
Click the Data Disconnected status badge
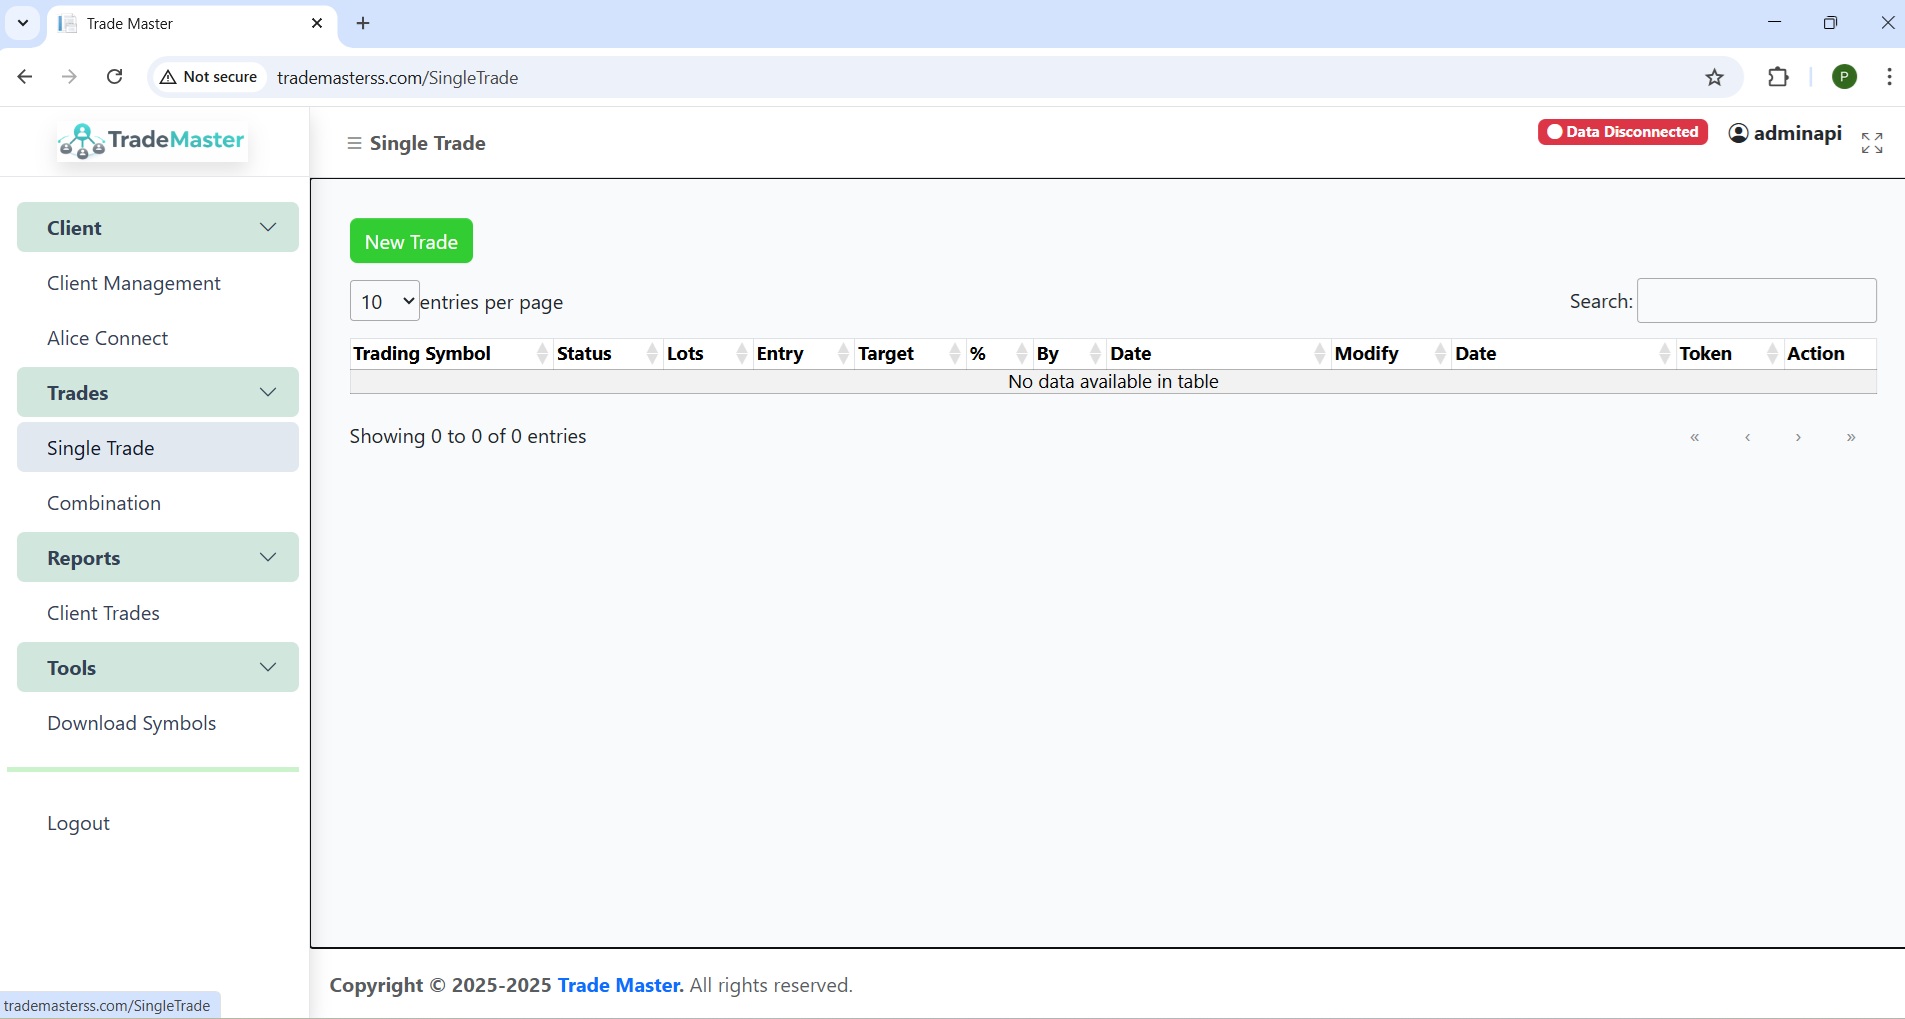click(x=1622, y=132)
